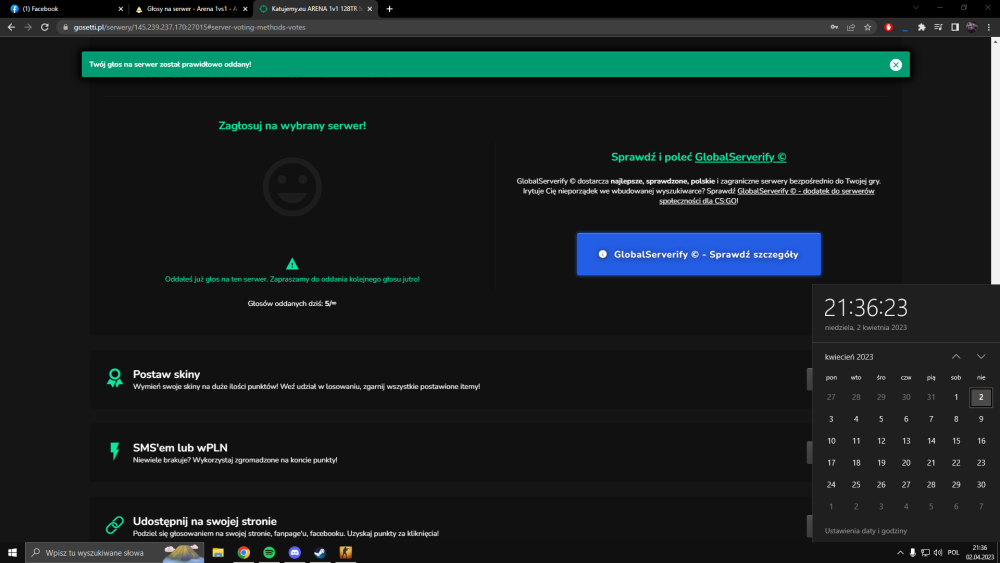Open the Udostępnij na swojej stronie heading
Screen dimensions: 1000x563
tap(205, 521)
